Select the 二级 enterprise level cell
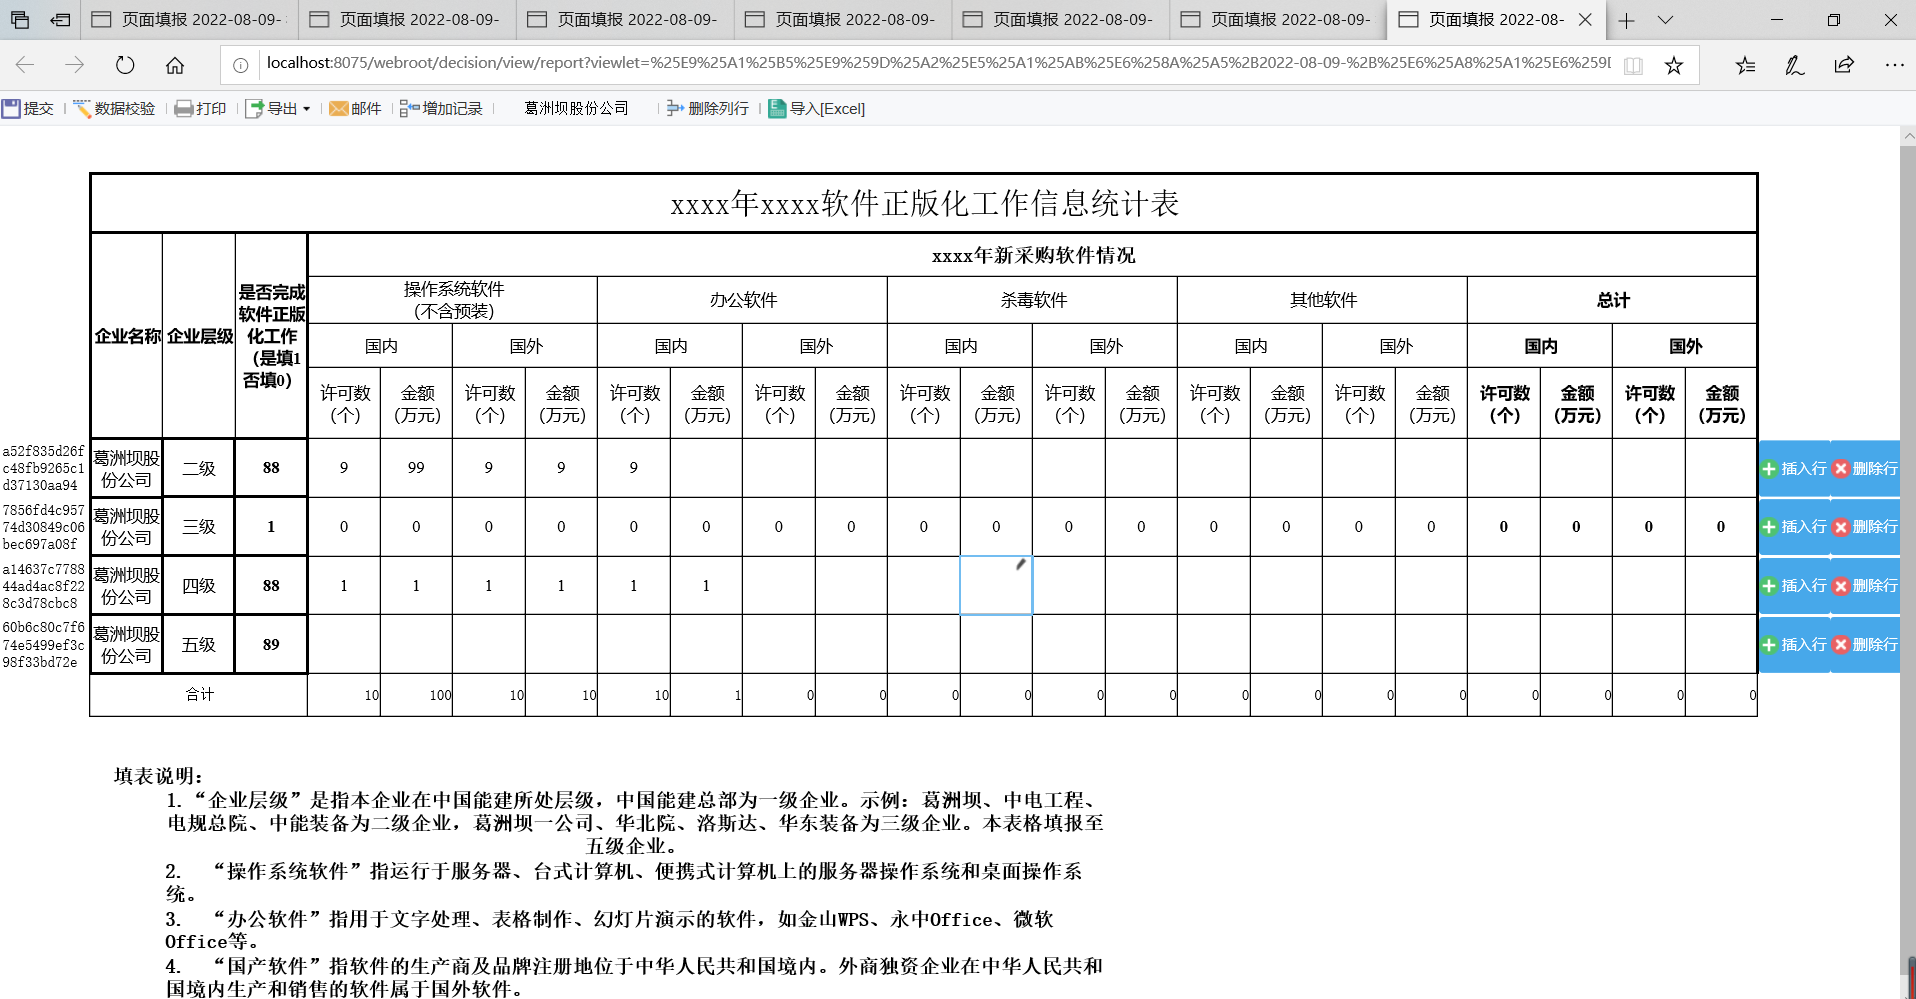Viewport: 1916px width, 999px height. point(199,468)
